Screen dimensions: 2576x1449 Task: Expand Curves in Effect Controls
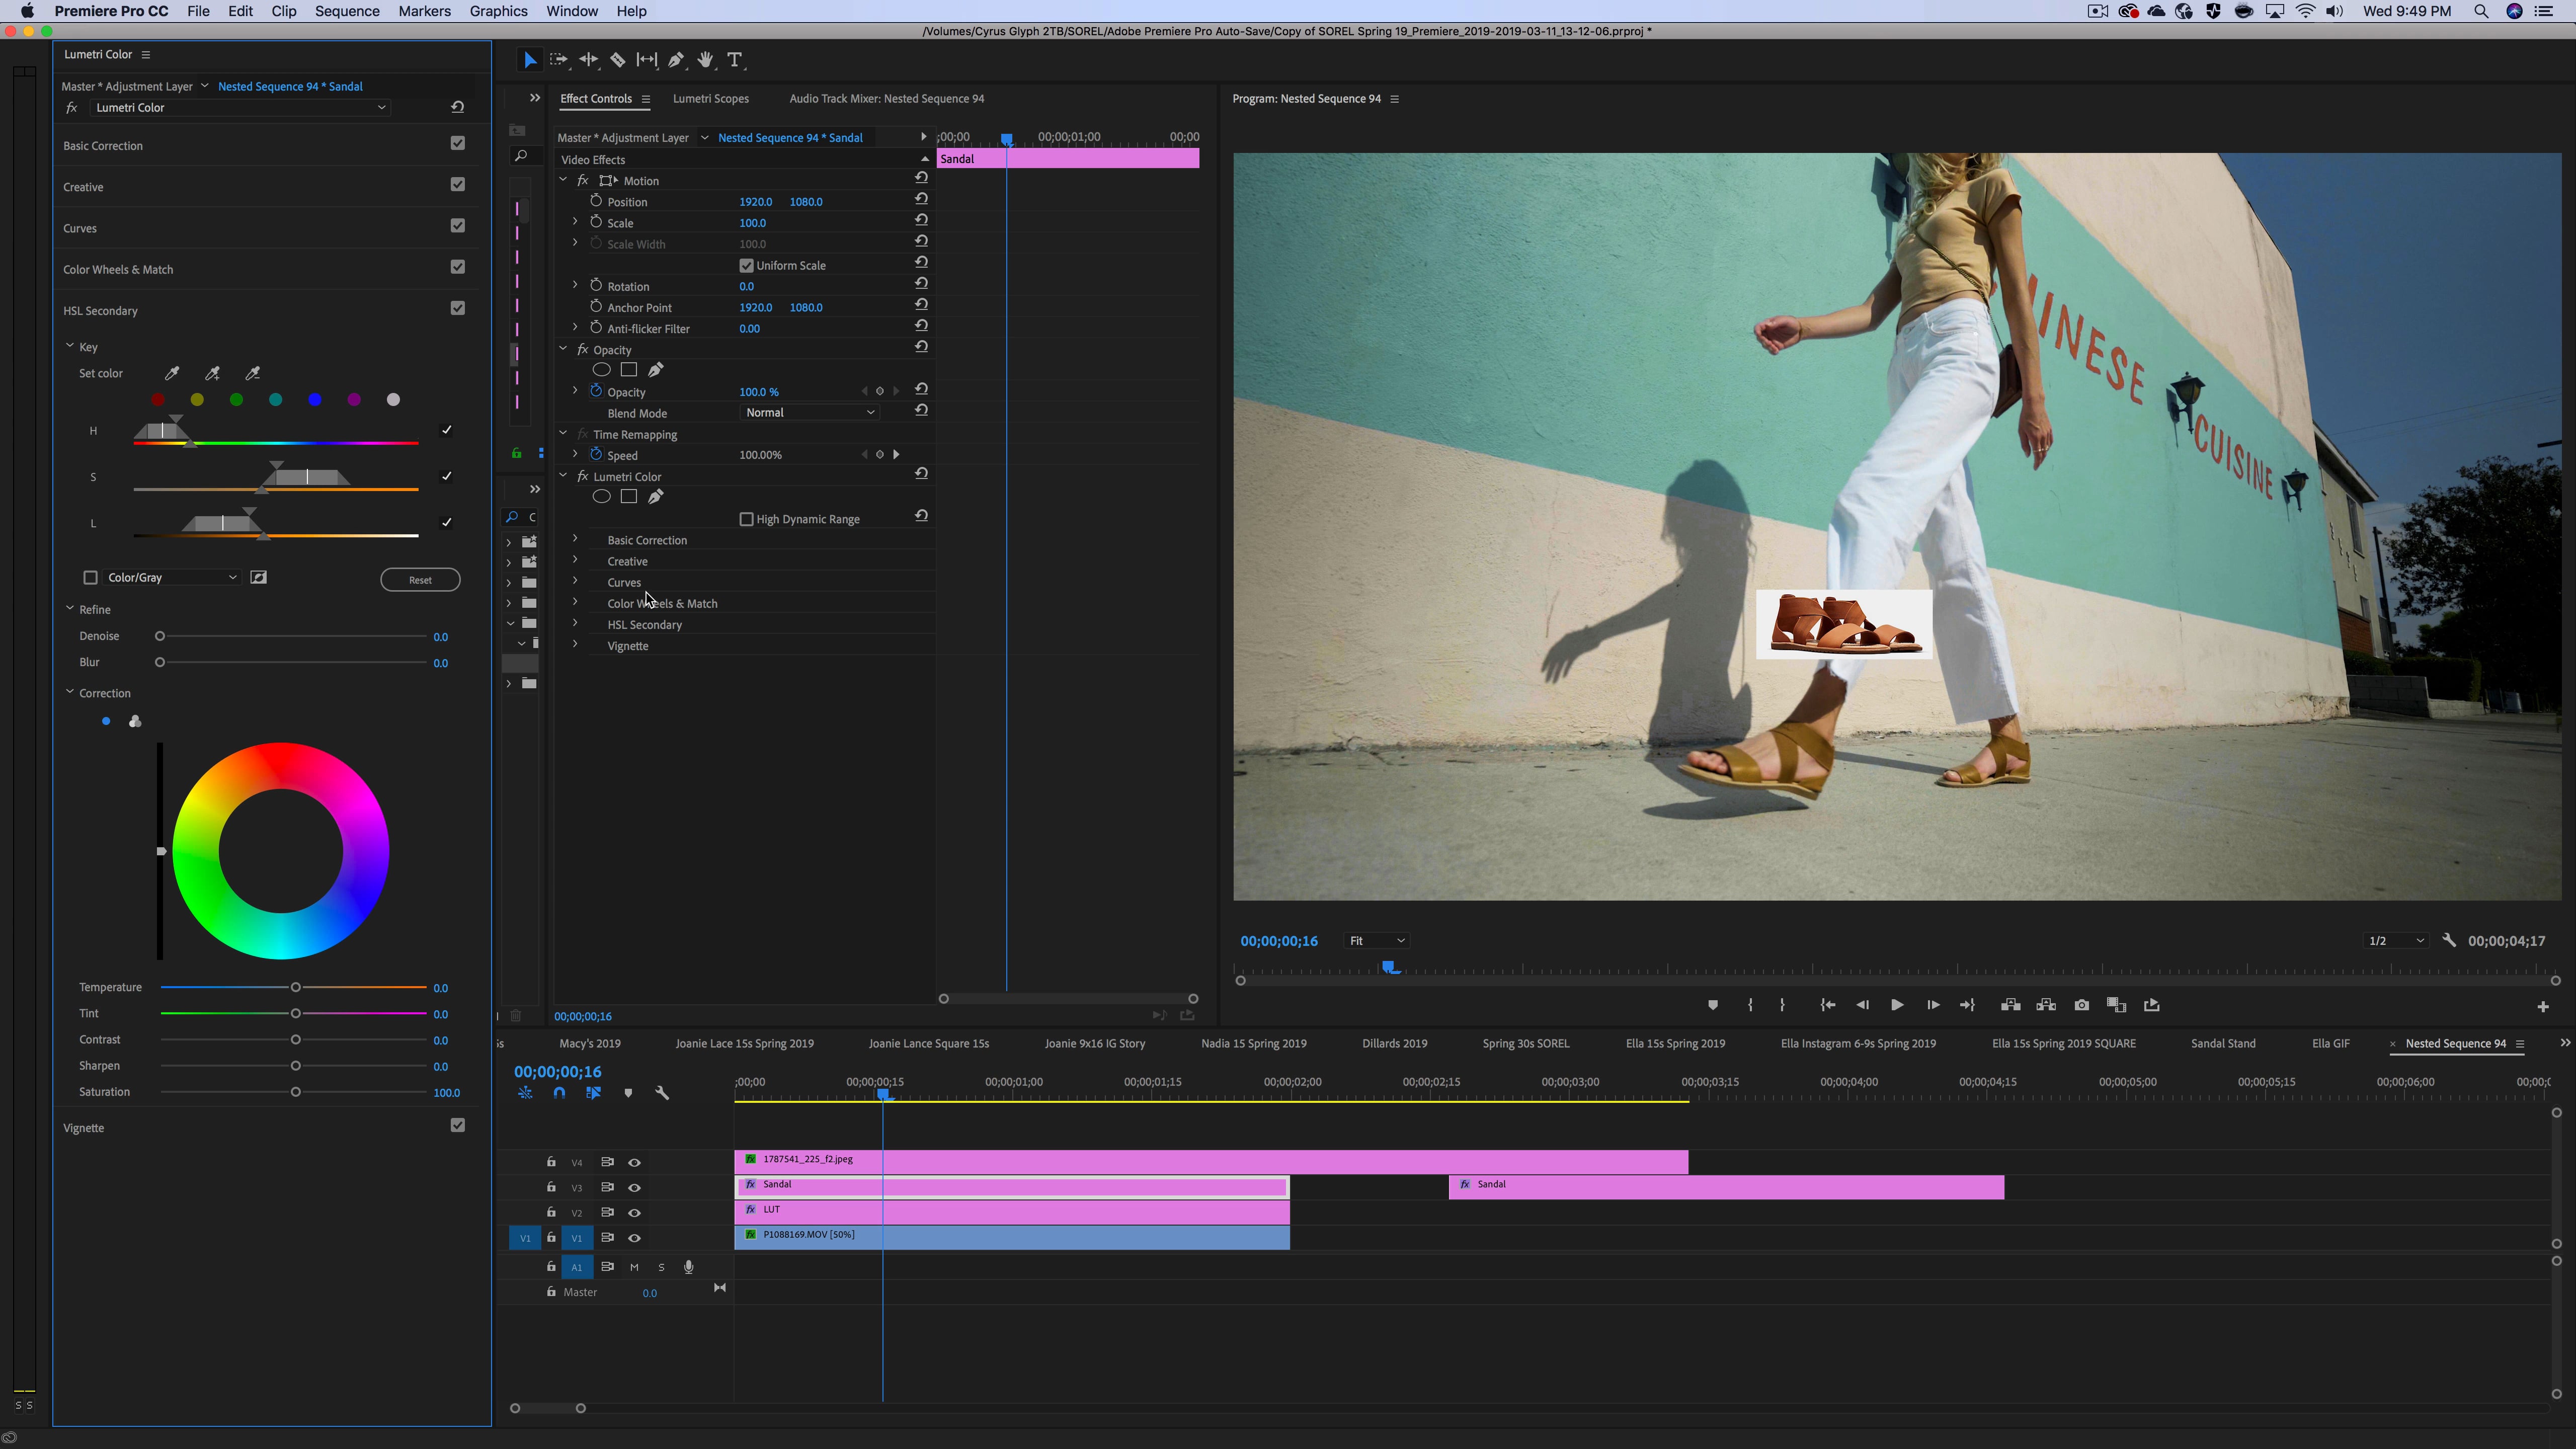pos(575,581)
